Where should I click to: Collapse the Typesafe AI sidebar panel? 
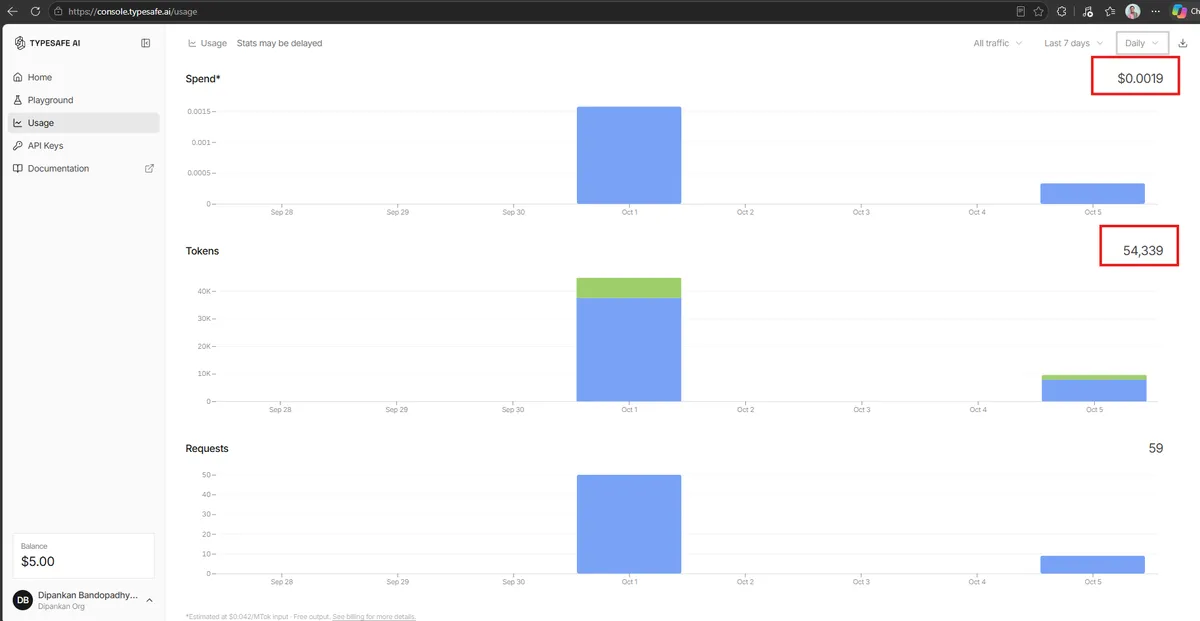pyautogui.click(x=146, y=43)
